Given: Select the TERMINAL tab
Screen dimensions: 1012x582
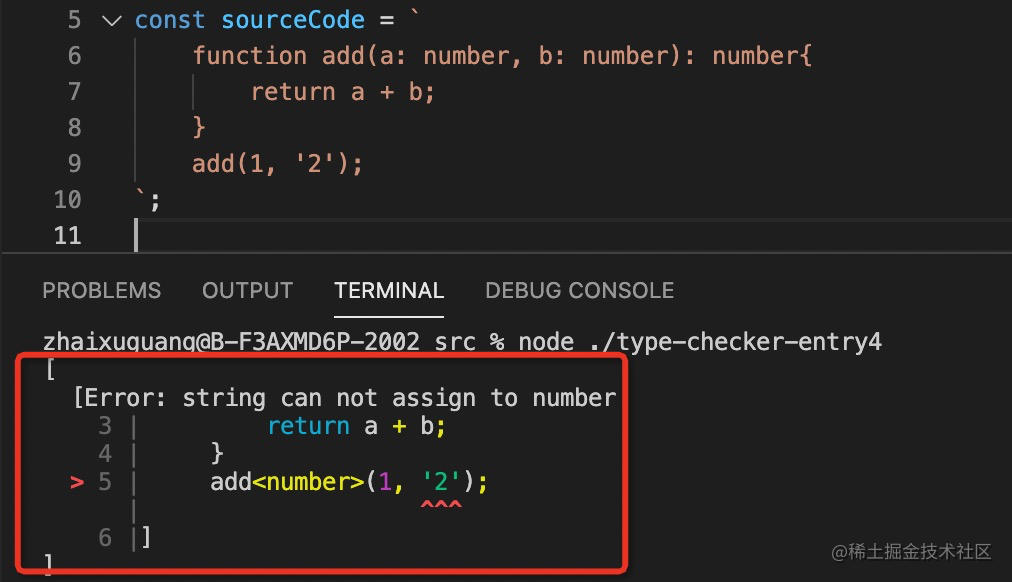Looking at the screenshot, I should point(389,290).
